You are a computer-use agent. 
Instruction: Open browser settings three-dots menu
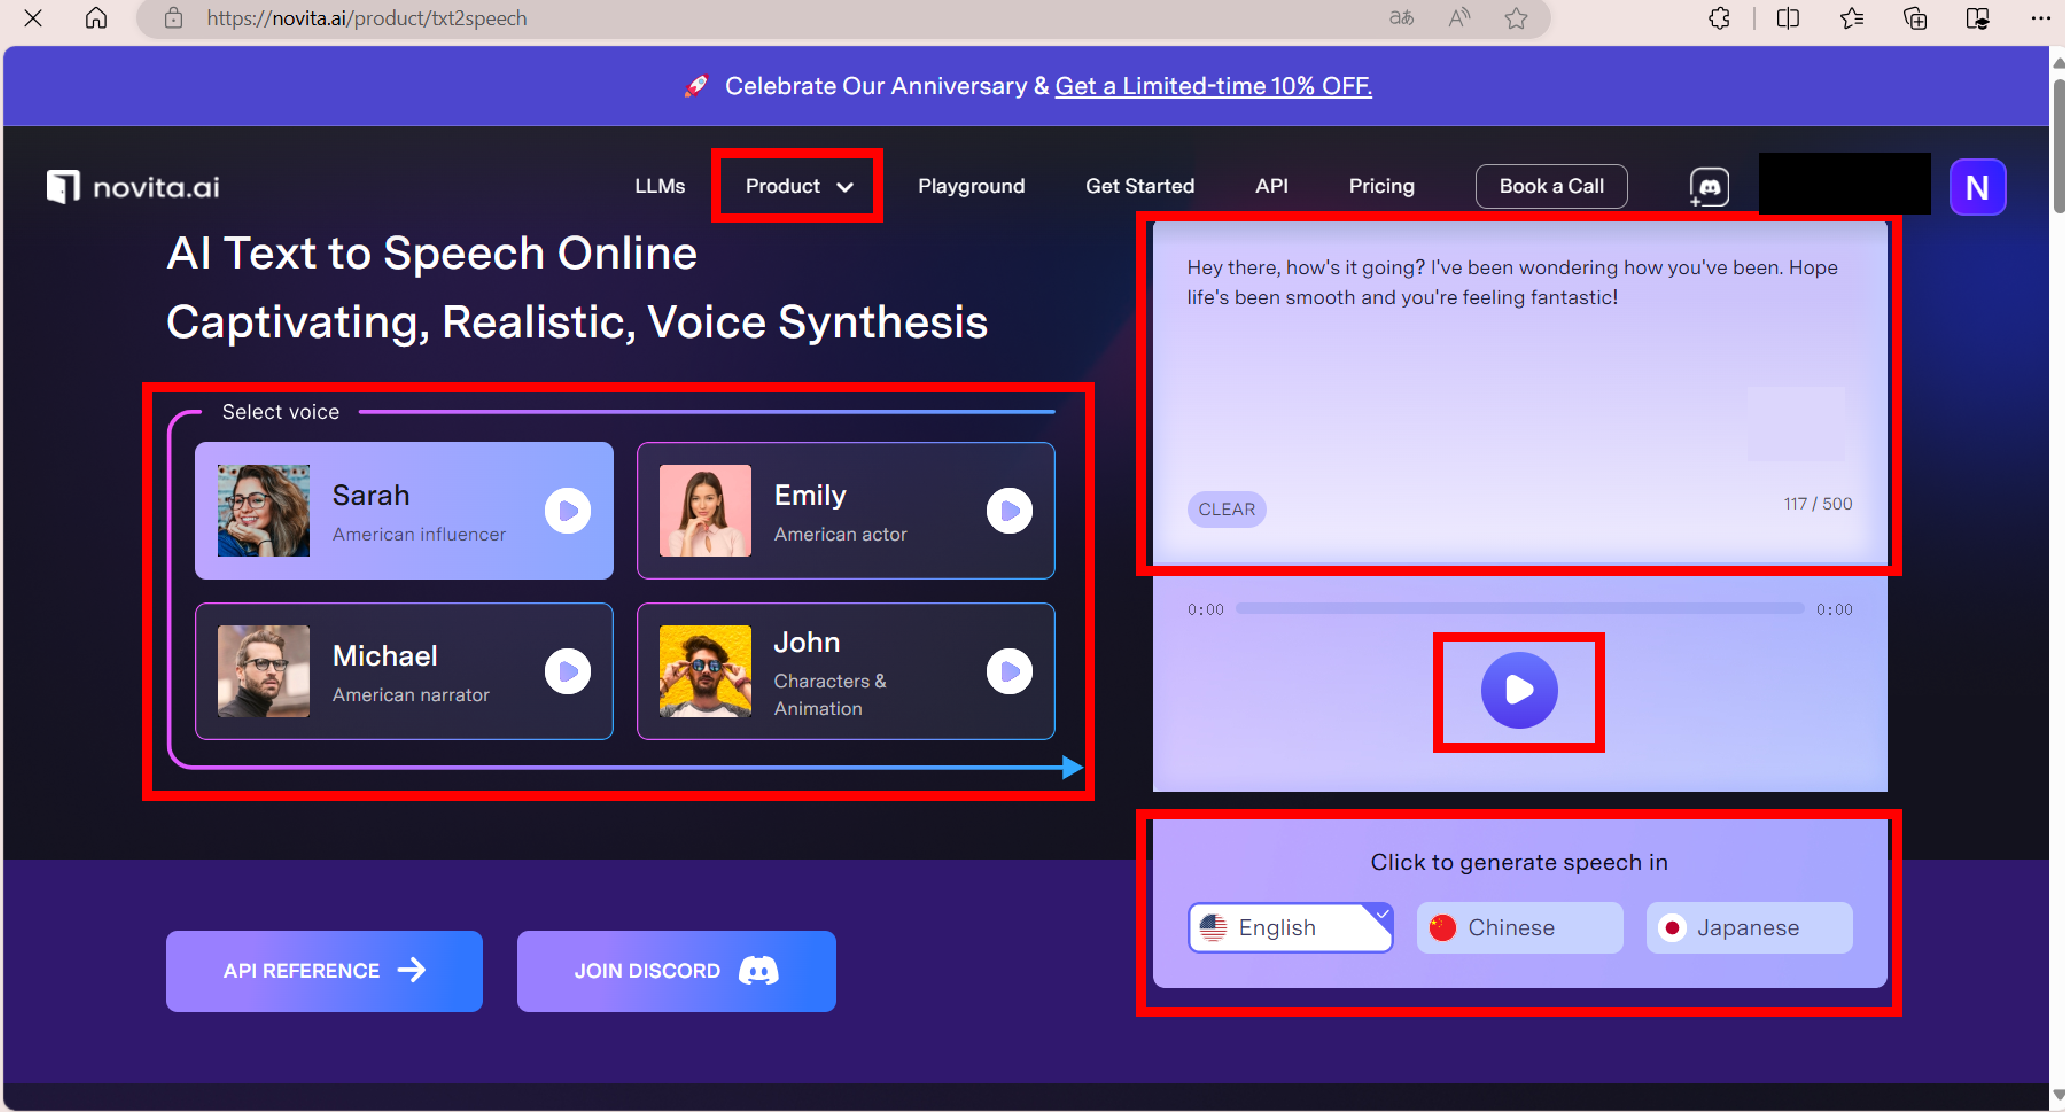2040,18
